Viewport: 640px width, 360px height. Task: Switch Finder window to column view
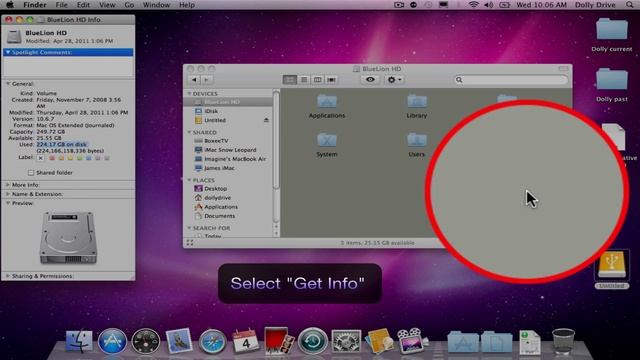click(x=317, y=80)
